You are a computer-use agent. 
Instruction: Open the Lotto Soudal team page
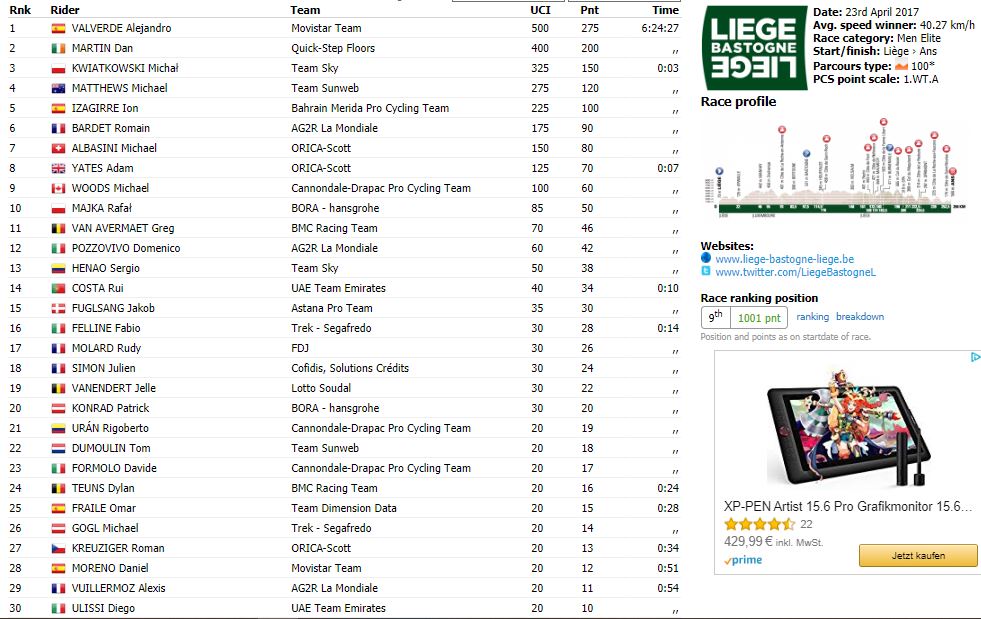(x=321, y=388)
